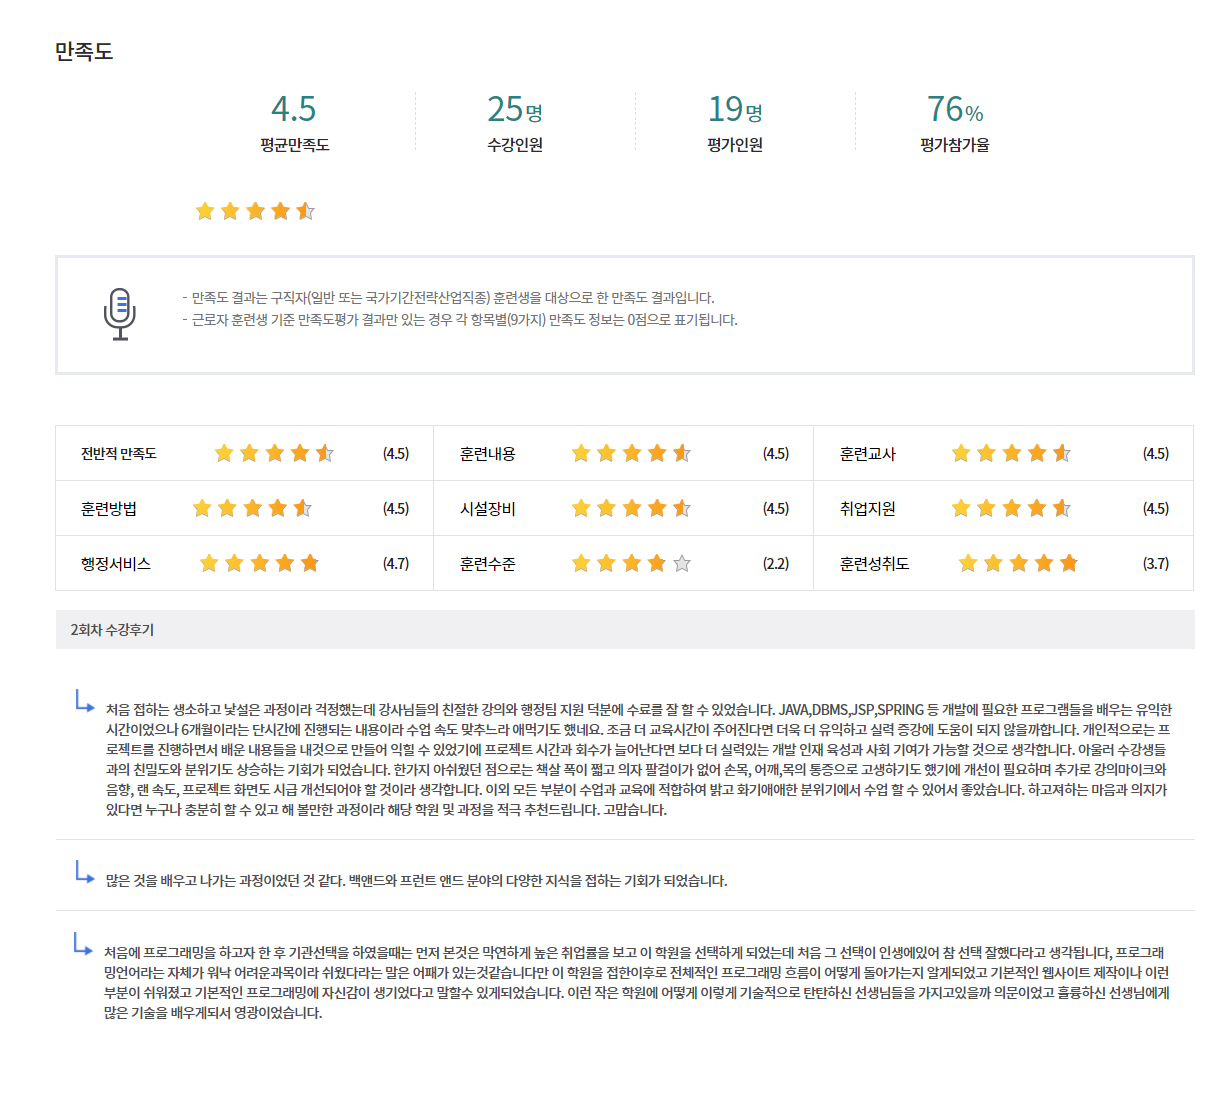Click the stars next to 행정서비스

(259, 564)
